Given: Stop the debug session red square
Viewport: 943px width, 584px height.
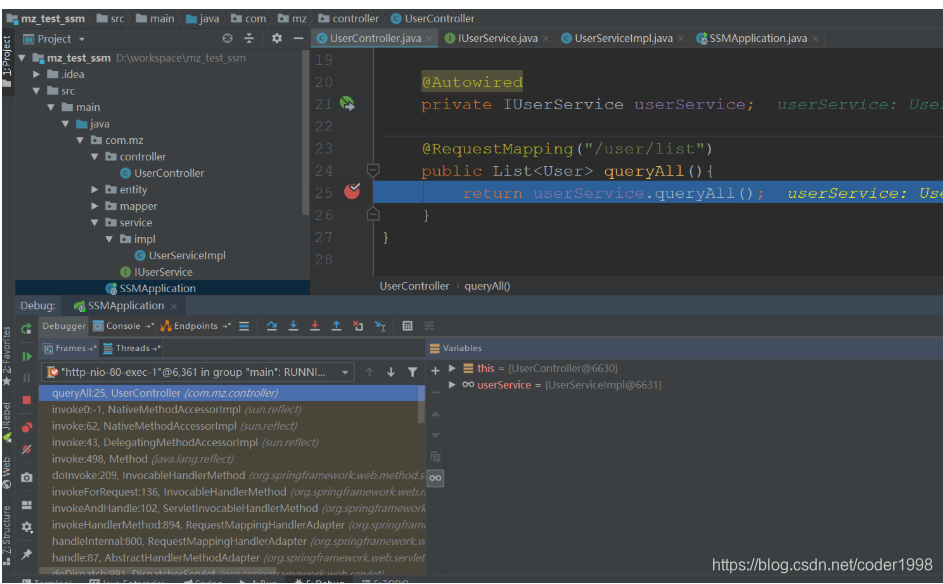Looking at the screenshot, I should point(26,400).
